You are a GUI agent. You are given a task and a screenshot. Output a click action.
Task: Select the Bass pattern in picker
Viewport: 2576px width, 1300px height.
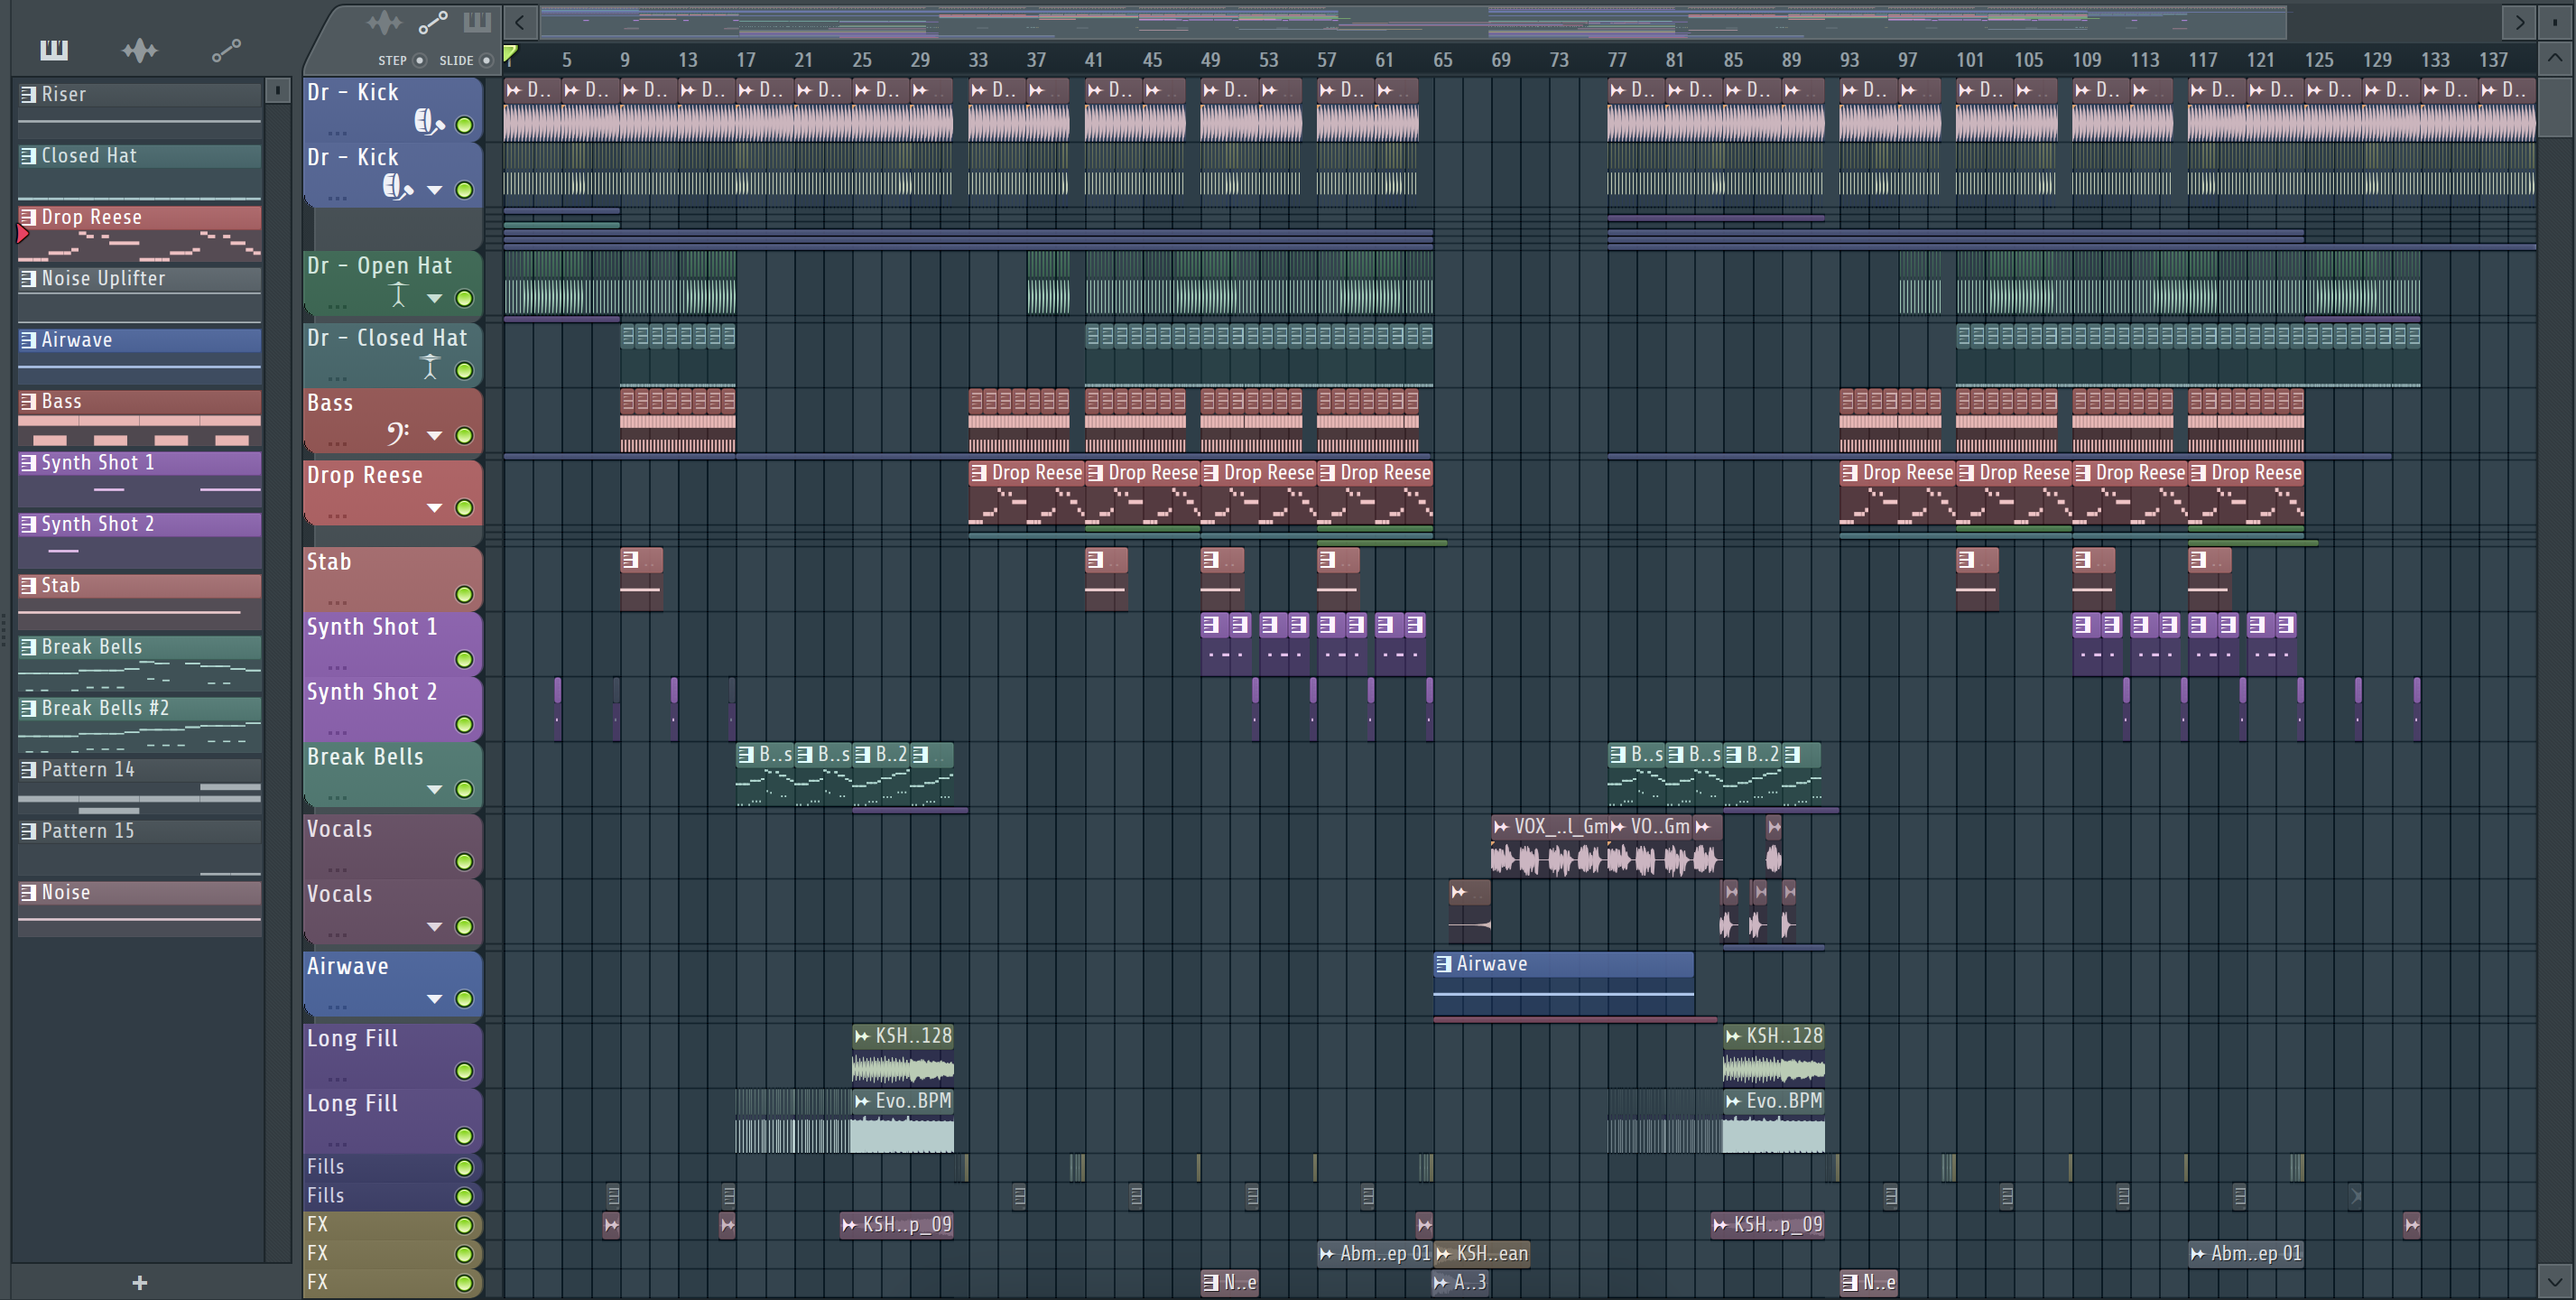(140, 417)
